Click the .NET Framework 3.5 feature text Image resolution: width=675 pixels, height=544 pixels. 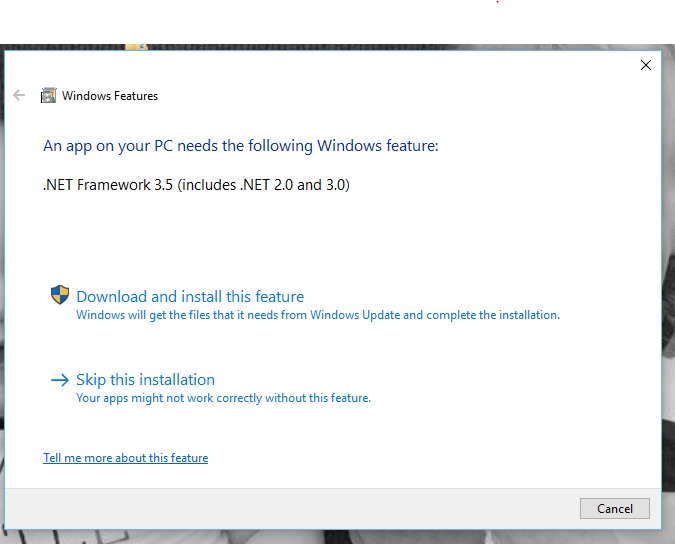[196, 185]
